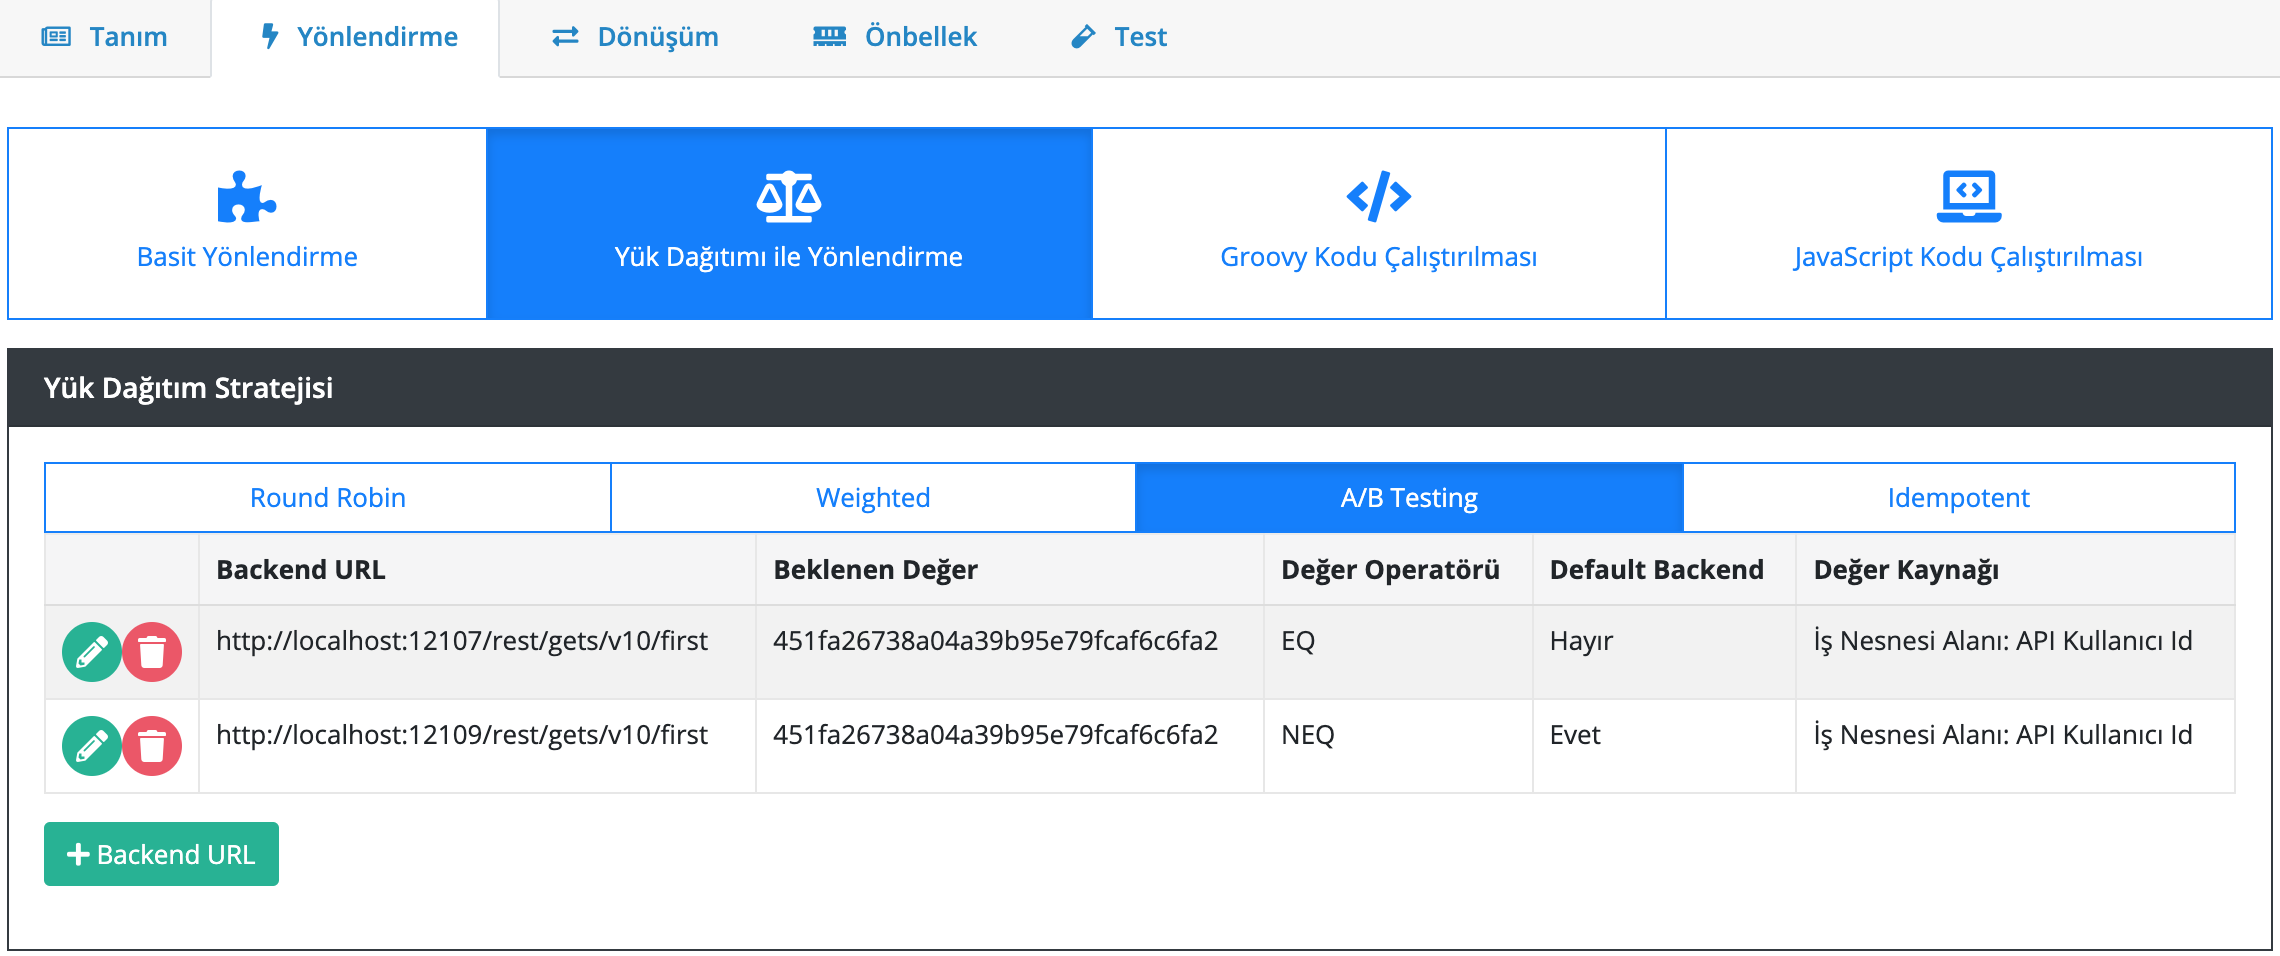Edit the localhost:12107 backend row
This screenshot has width=2280, height=956.
(x=92, y=653)
